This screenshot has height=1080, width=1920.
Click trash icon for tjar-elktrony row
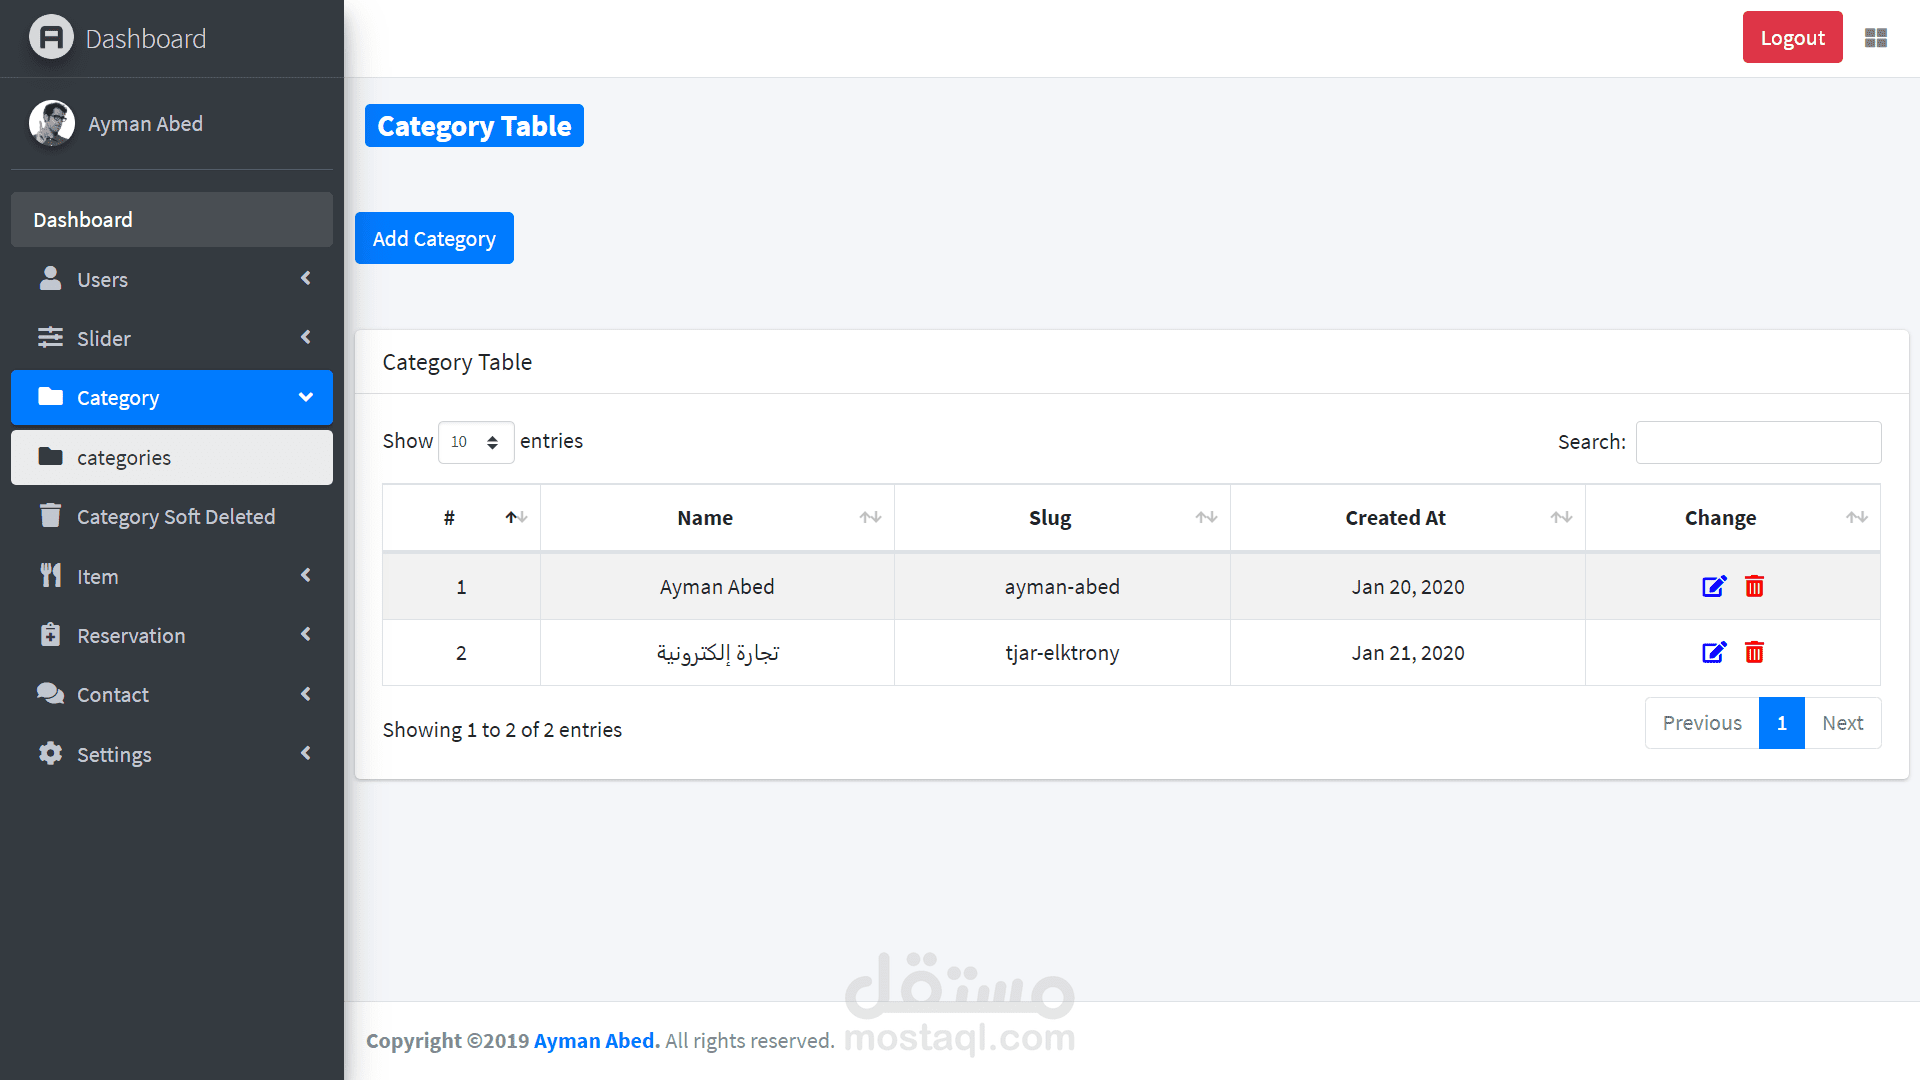click(x=1754, y=653)
